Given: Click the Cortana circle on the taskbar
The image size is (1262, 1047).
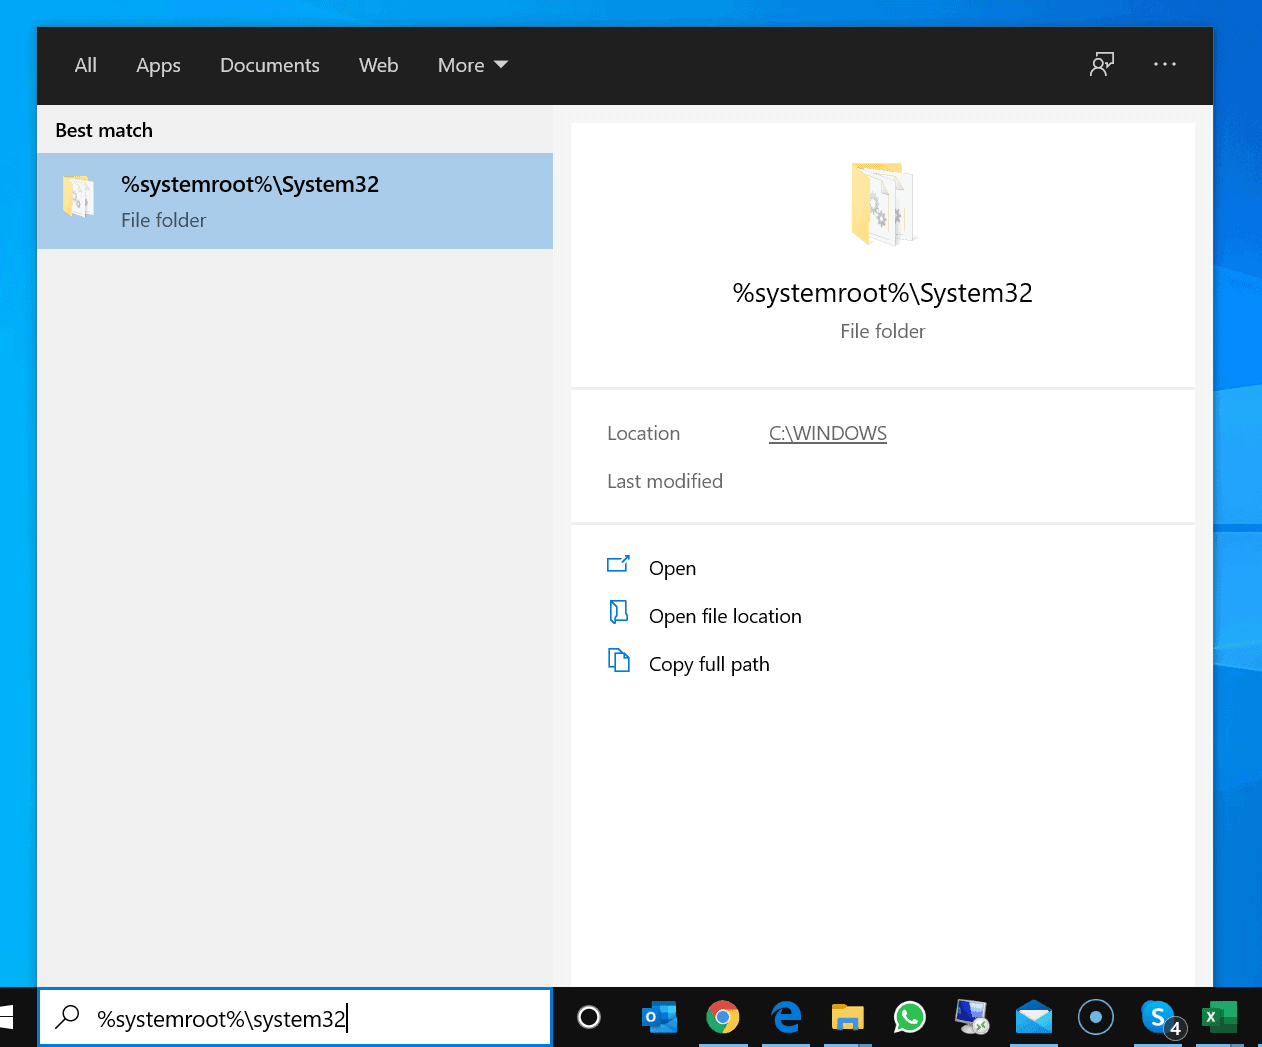Looking at the screenshot, I should [589, 1016].
